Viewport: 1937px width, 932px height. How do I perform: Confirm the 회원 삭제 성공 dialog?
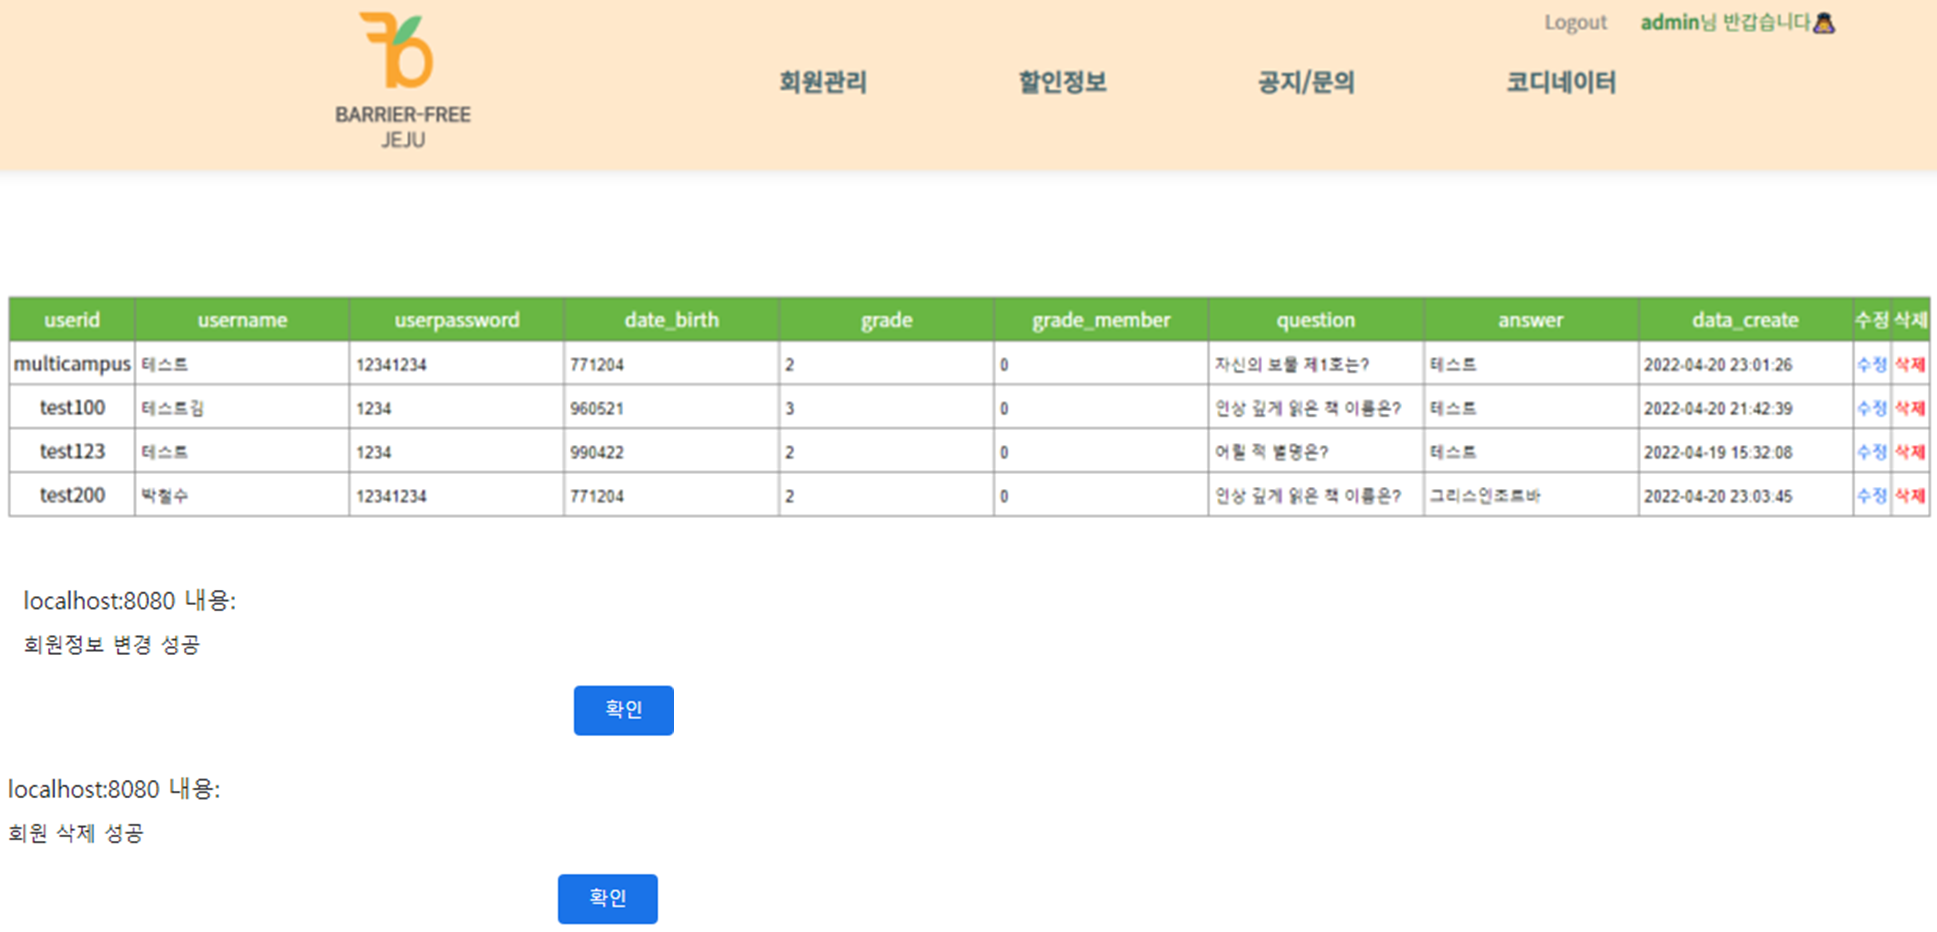pyautogui.click(x=607, y=898)
